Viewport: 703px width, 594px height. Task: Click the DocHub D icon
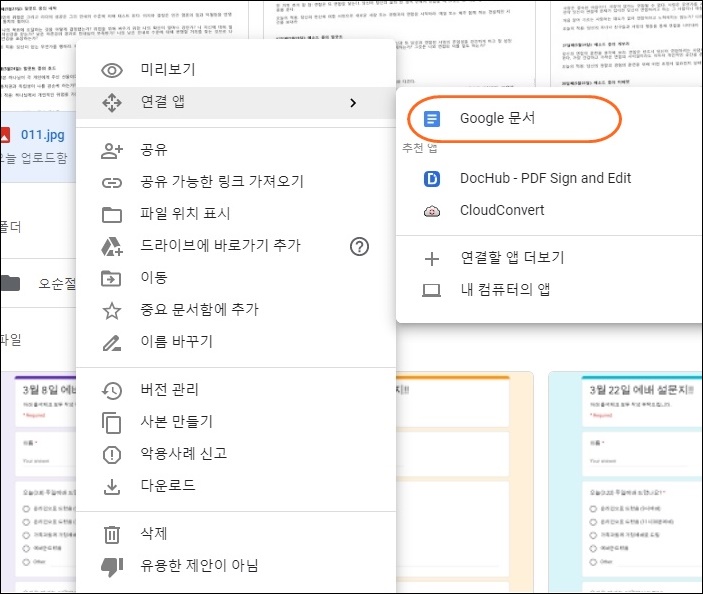coord(432,179)
